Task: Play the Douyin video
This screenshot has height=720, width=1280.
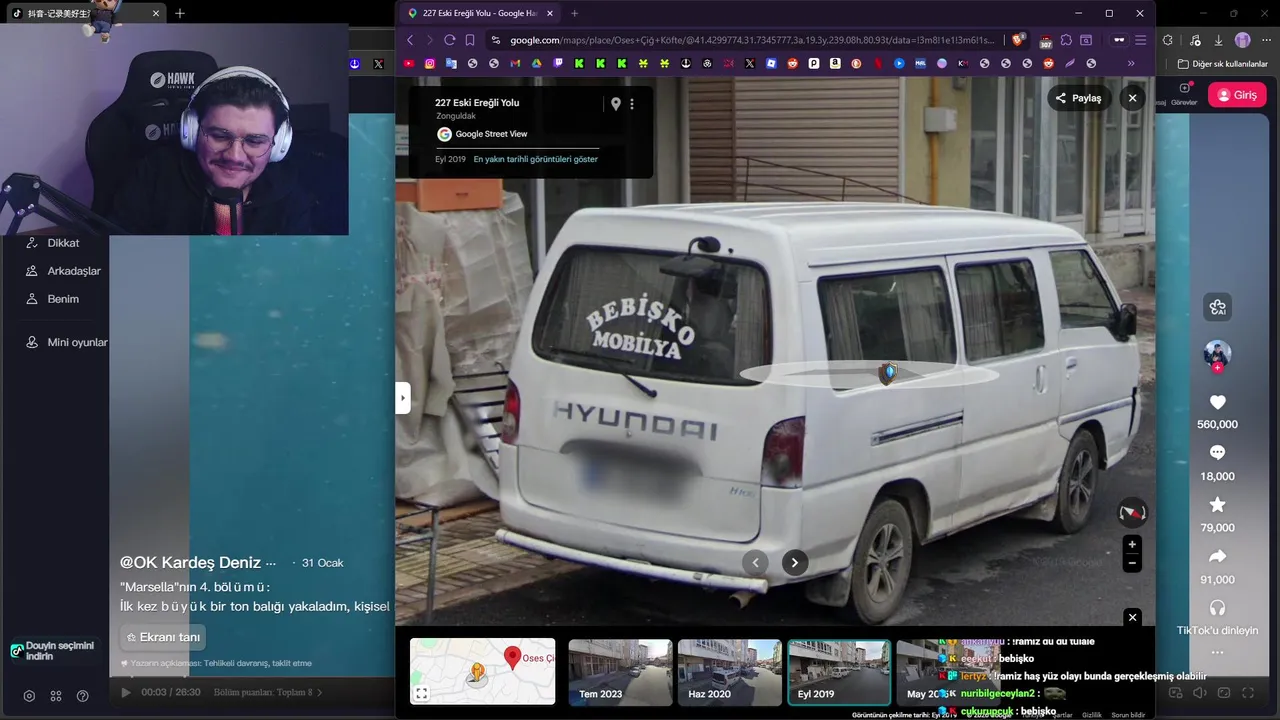Action: click(126, 692)
